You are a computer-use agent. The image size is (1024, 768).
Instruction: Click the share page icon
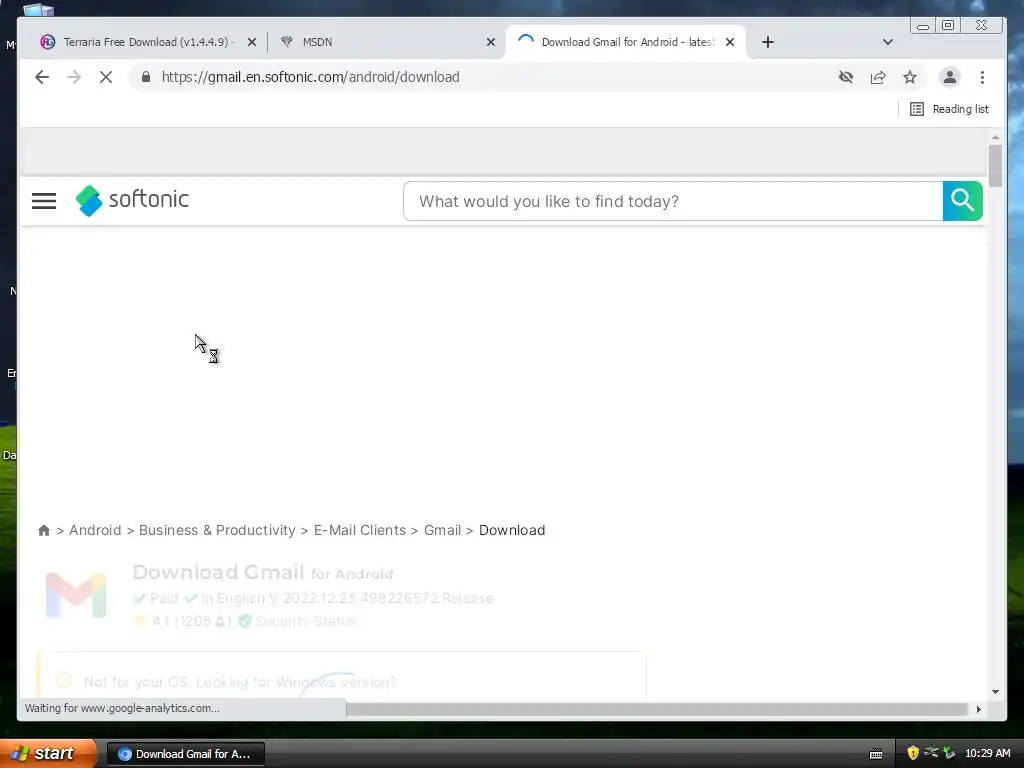(x=878, y=77)
